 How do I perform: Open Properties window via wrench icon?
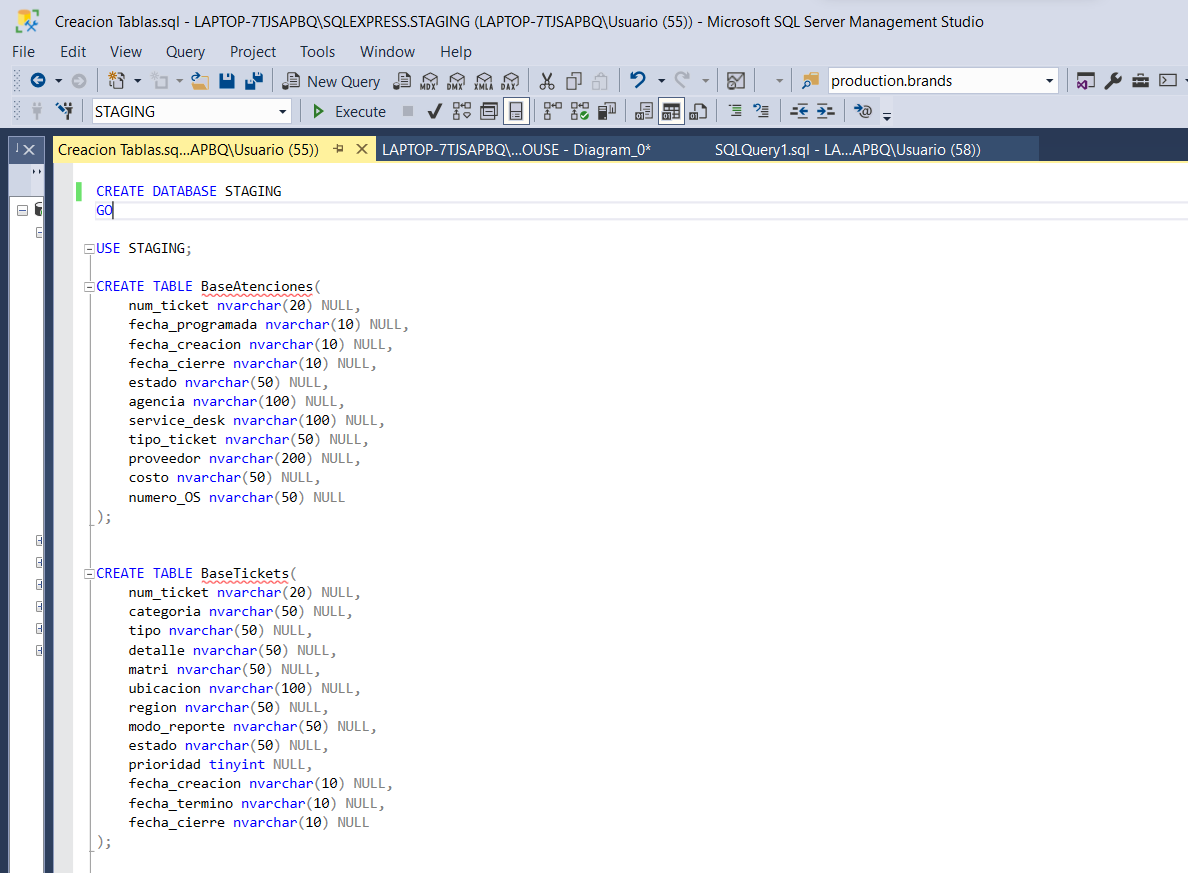click(1113, 81)
